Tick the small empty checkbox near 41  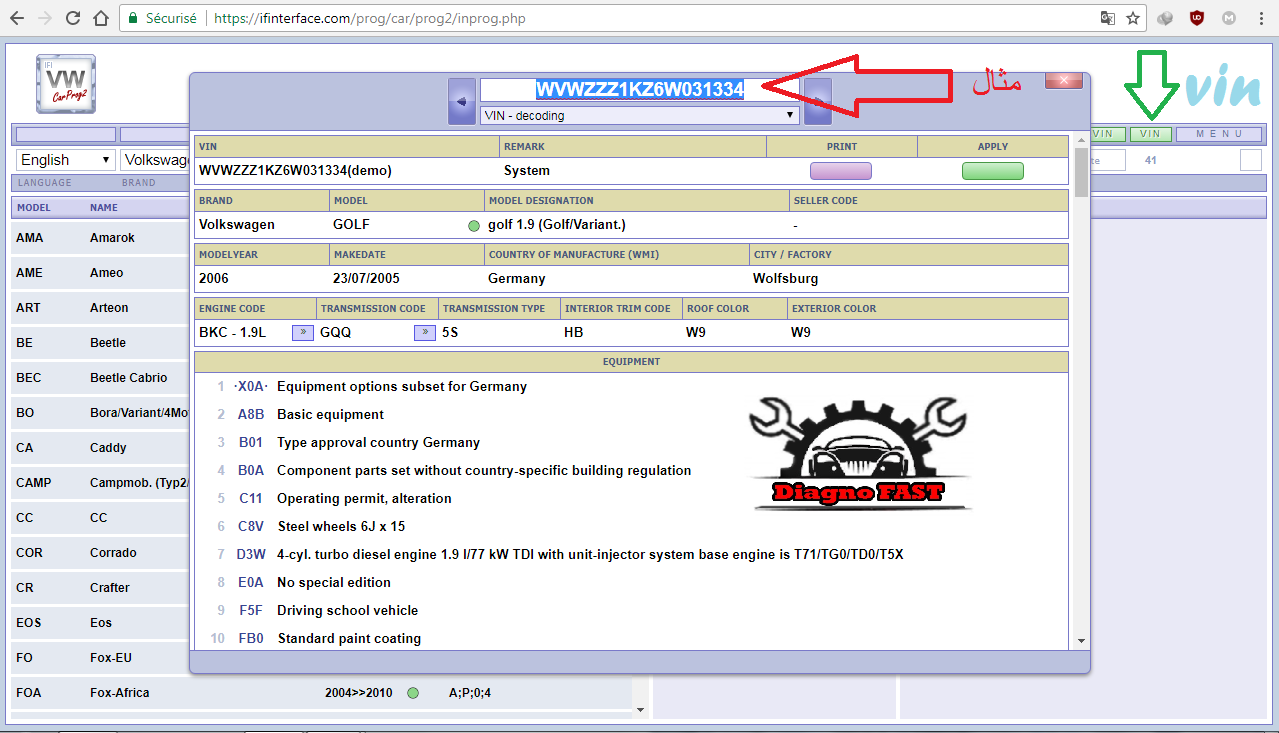pyautogui.click(x=1251, y=160)
